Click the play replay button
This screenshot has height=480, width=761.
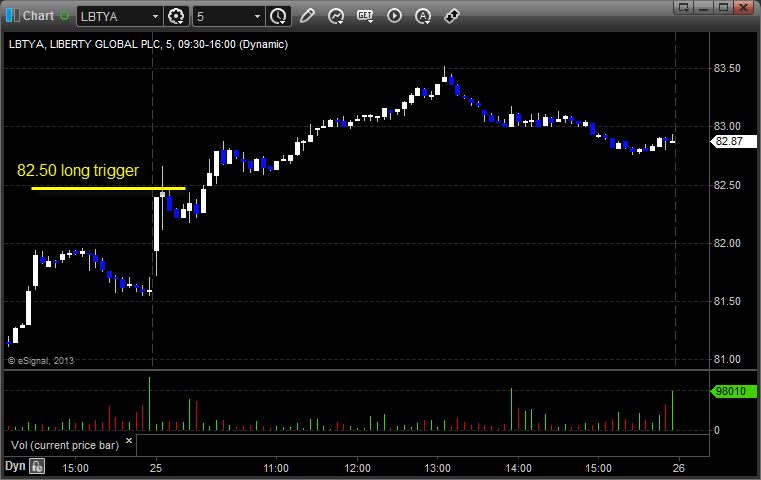pos(394,16)
